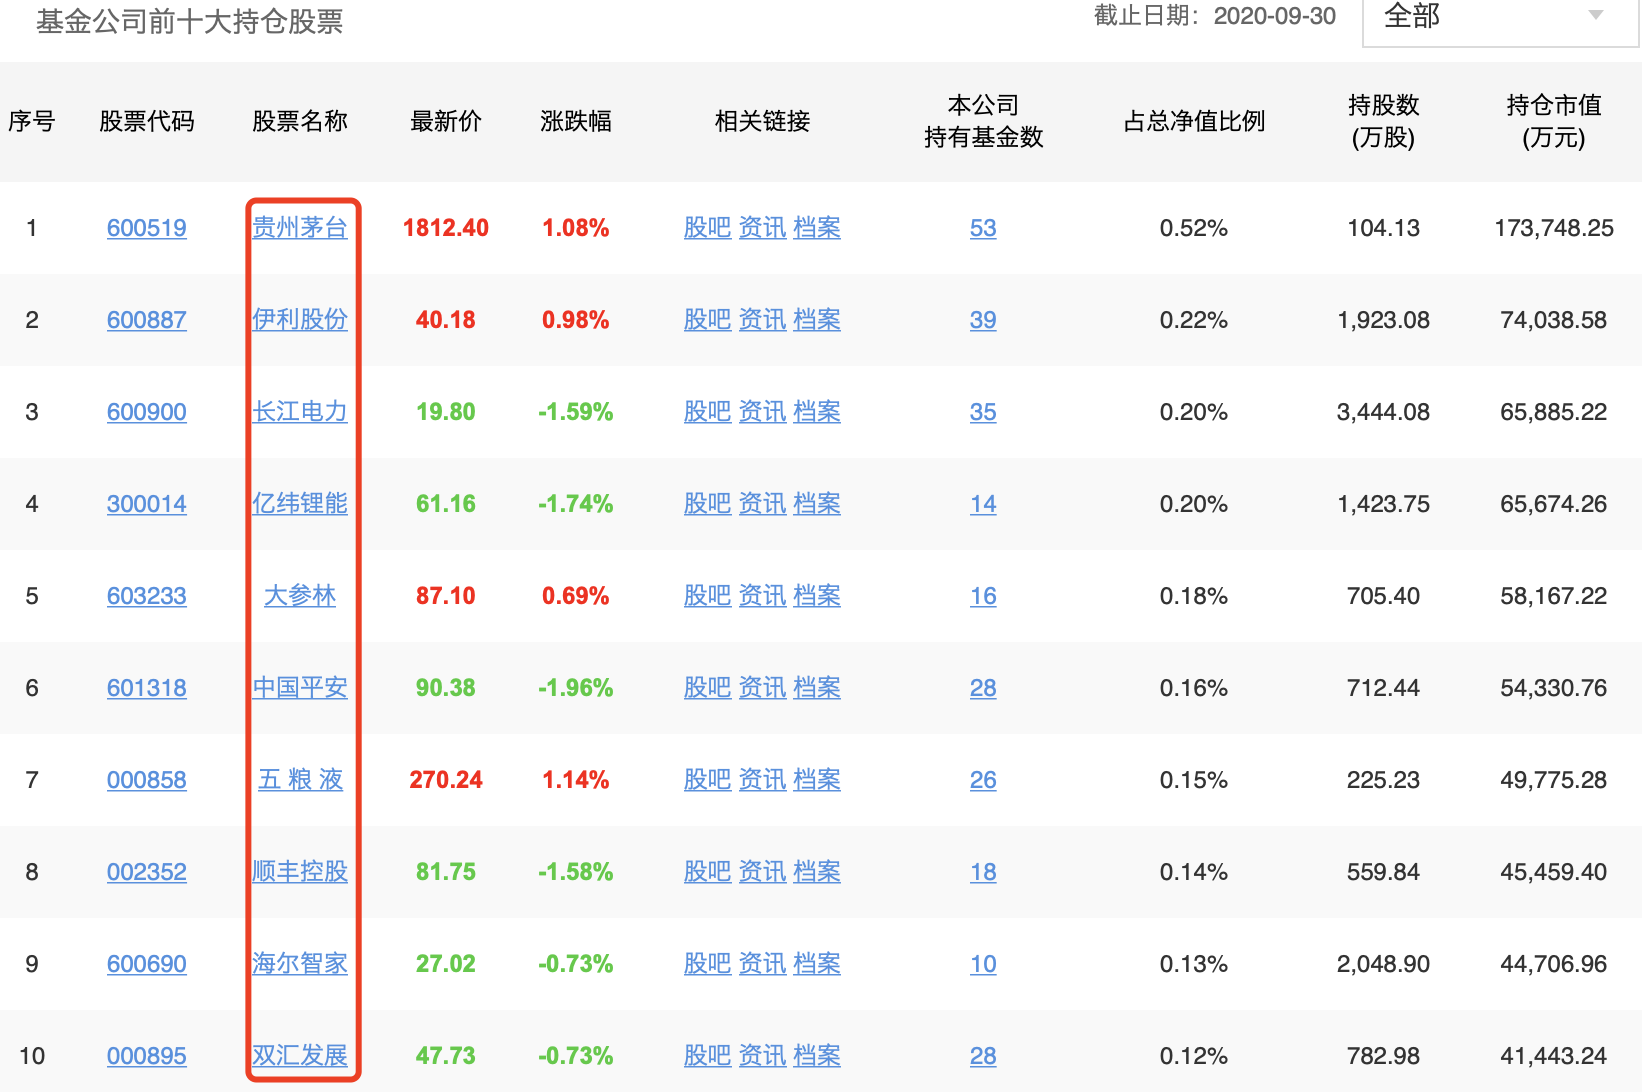The height and width of the screenshot is (1092, 1642).
Task: Click the 截止日期 2020-09-30 text
Action: [1215, 16]
